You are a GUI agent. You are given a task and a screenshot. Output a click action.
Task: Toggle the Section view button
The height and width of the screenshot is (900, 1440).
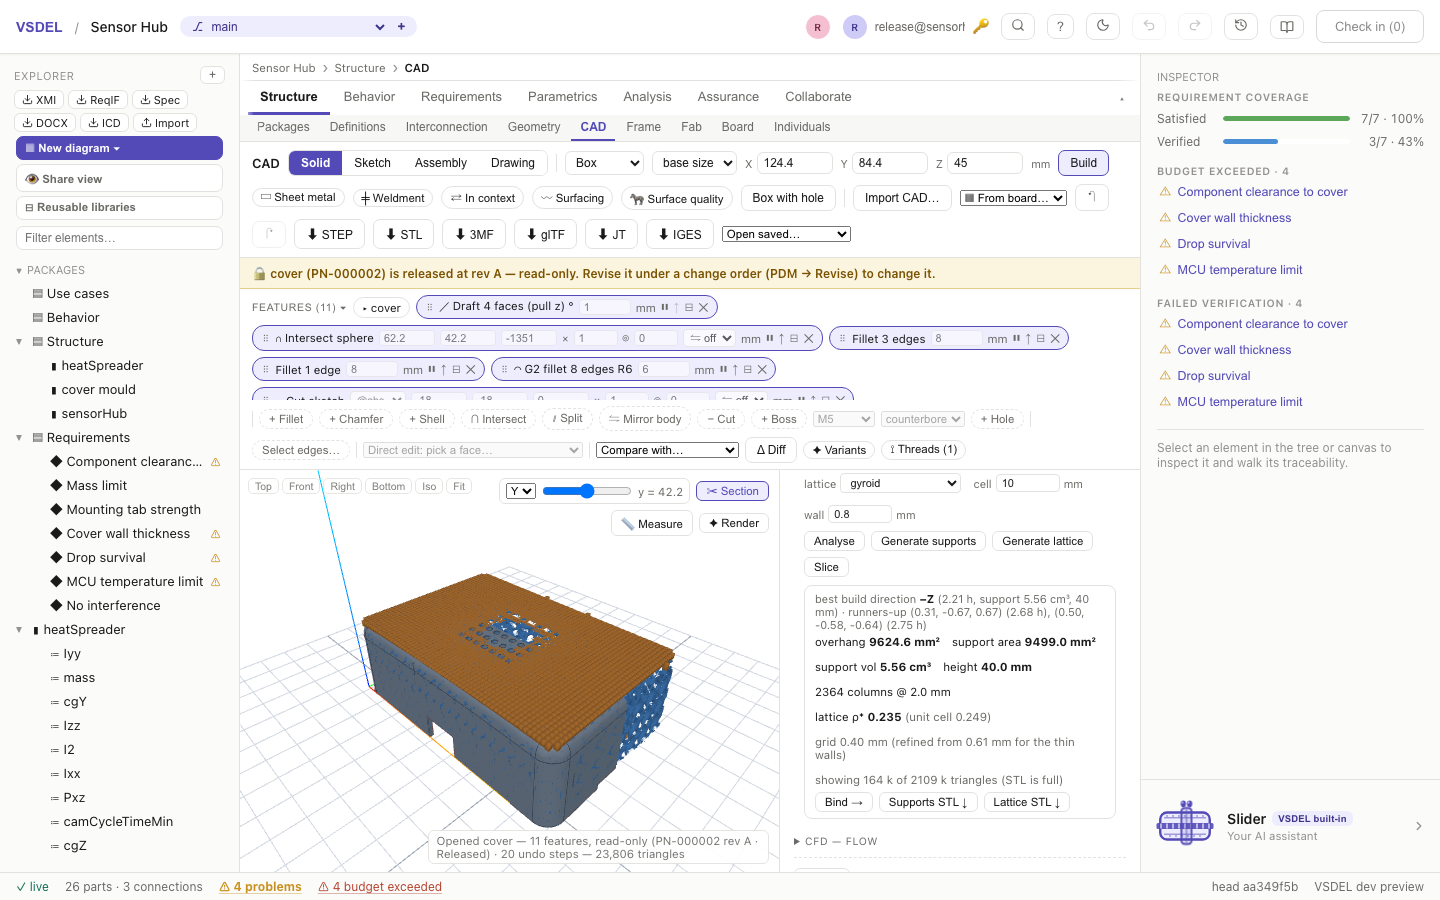coord(732,491)
